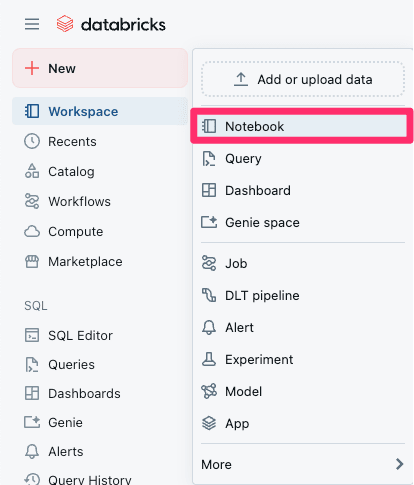Screen dimensions: 414x485
Task: Choose Dashboard in the New menu
Action: point(303,190)
